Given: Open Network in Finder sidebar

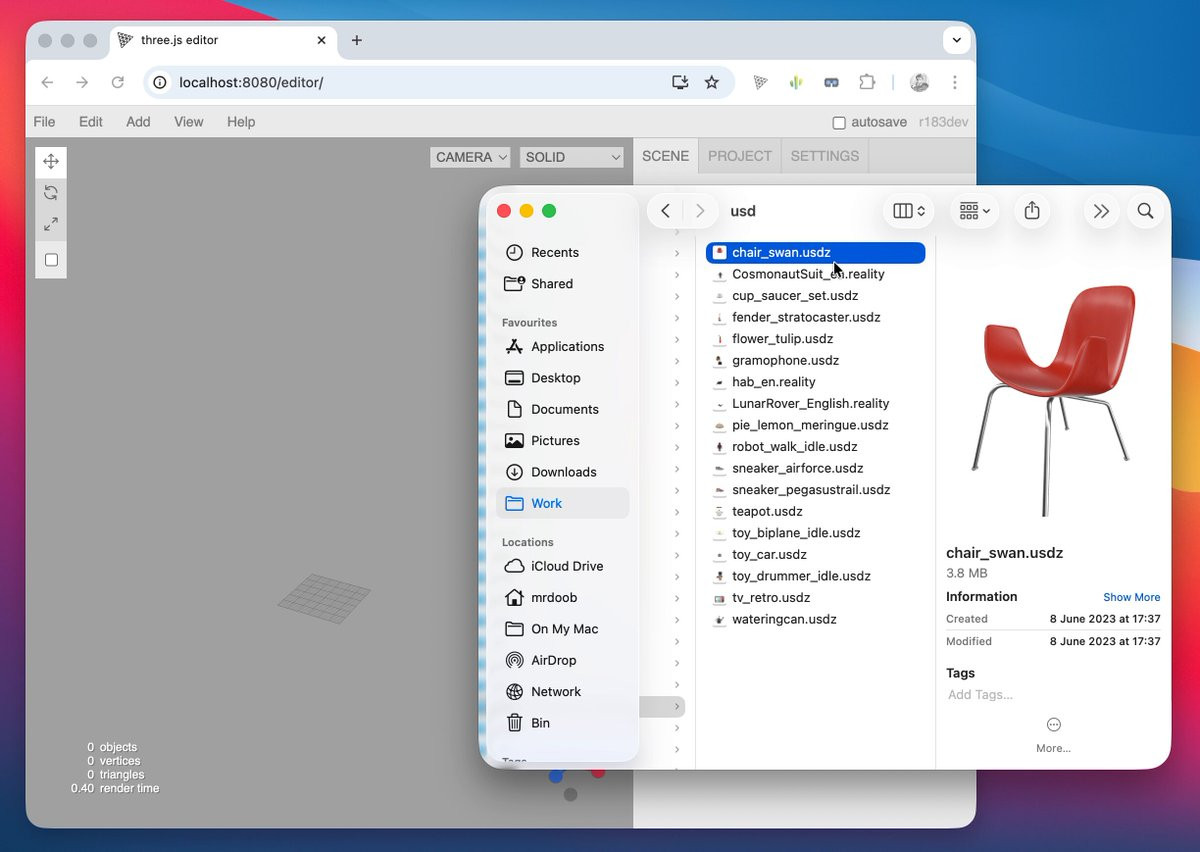Looking at the screenshot, I should (563, 692).
